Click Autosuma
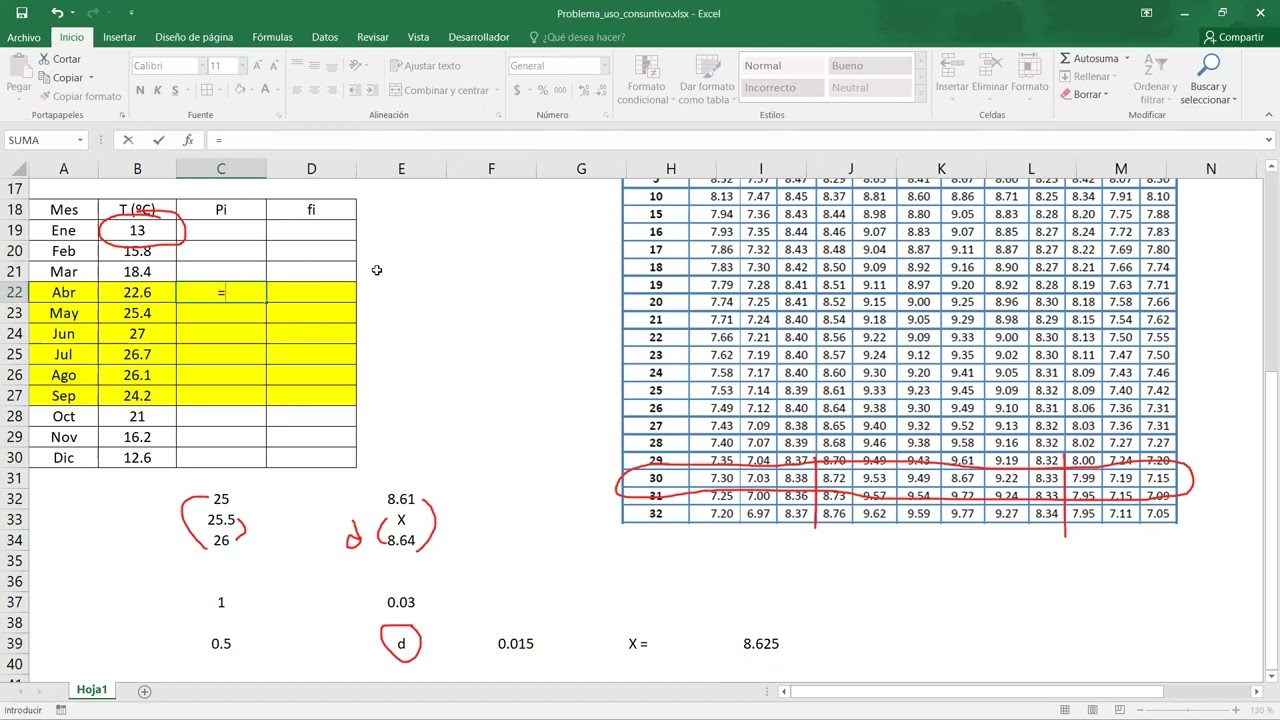1280x720 pixels. click(1089, 58)
